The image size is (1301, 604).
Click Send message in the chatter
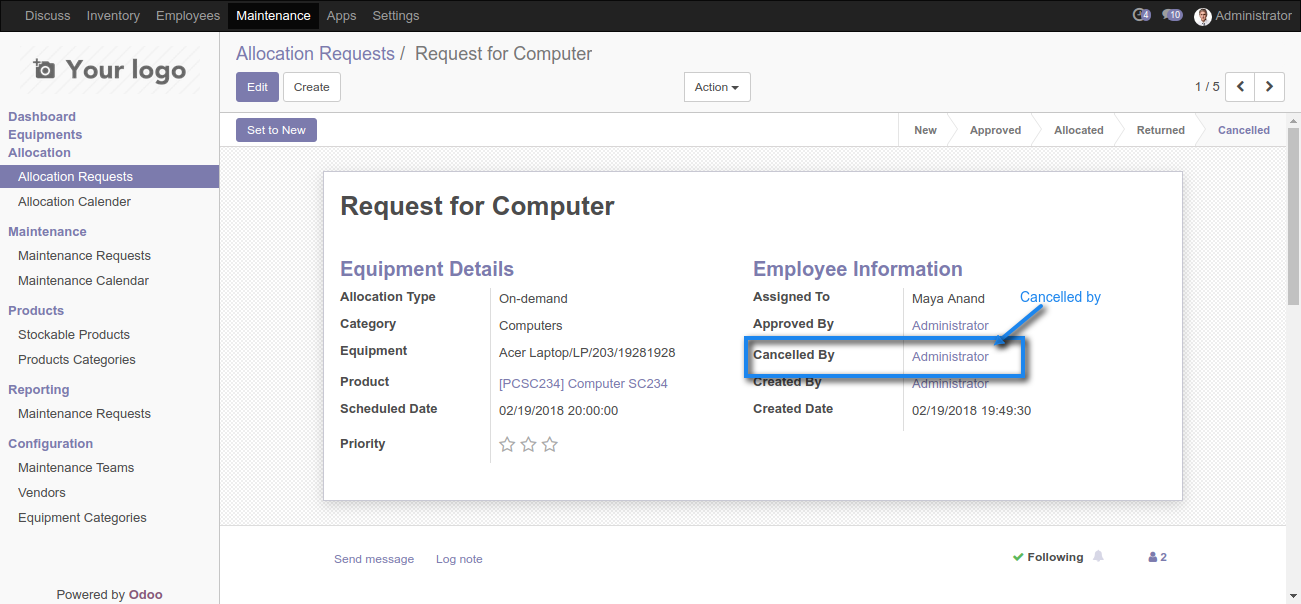pos(374,559)
